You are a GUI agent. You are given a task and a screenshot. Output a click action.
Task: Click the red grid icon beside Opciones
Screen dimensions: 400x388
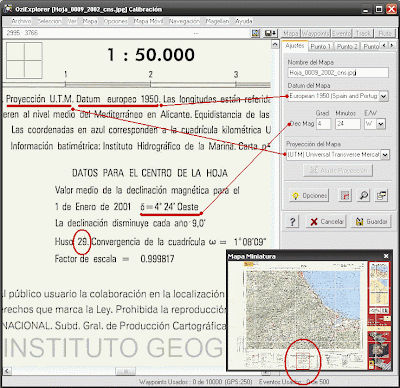pos(345,196)
